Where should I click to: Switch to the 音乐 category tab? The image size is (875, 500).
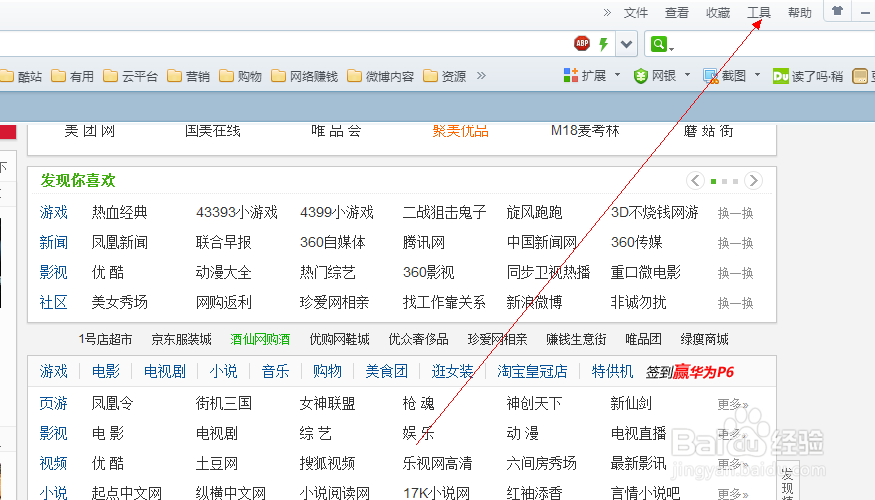tap(275, 372)
